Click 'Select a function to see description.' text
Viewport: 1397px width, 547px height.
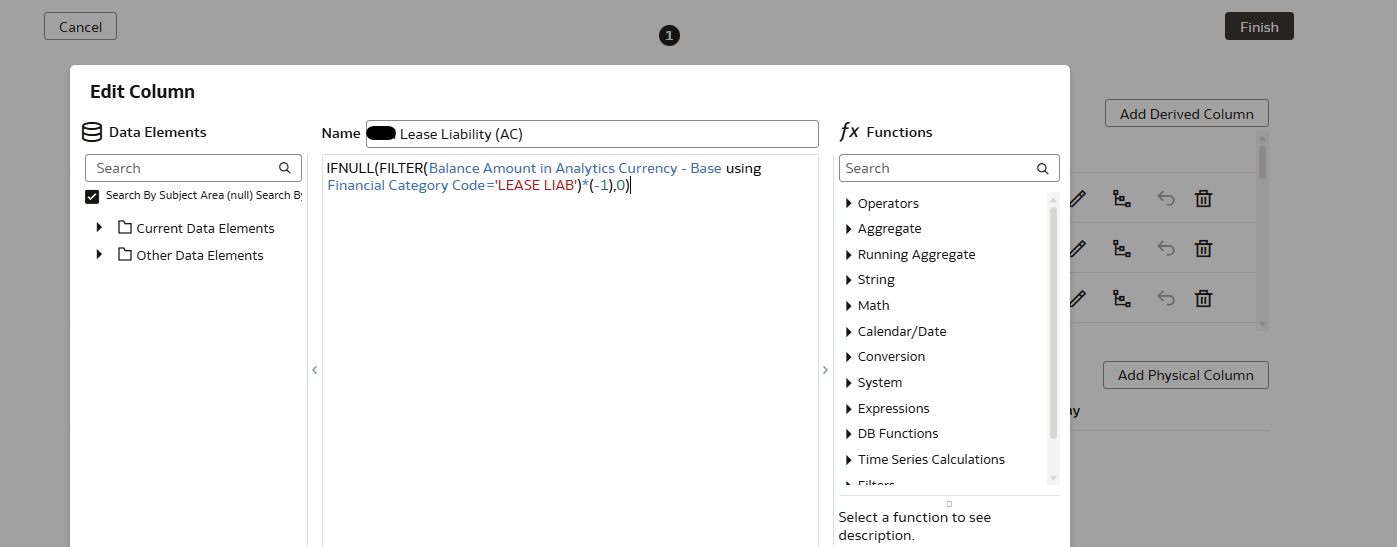(915, 526)
